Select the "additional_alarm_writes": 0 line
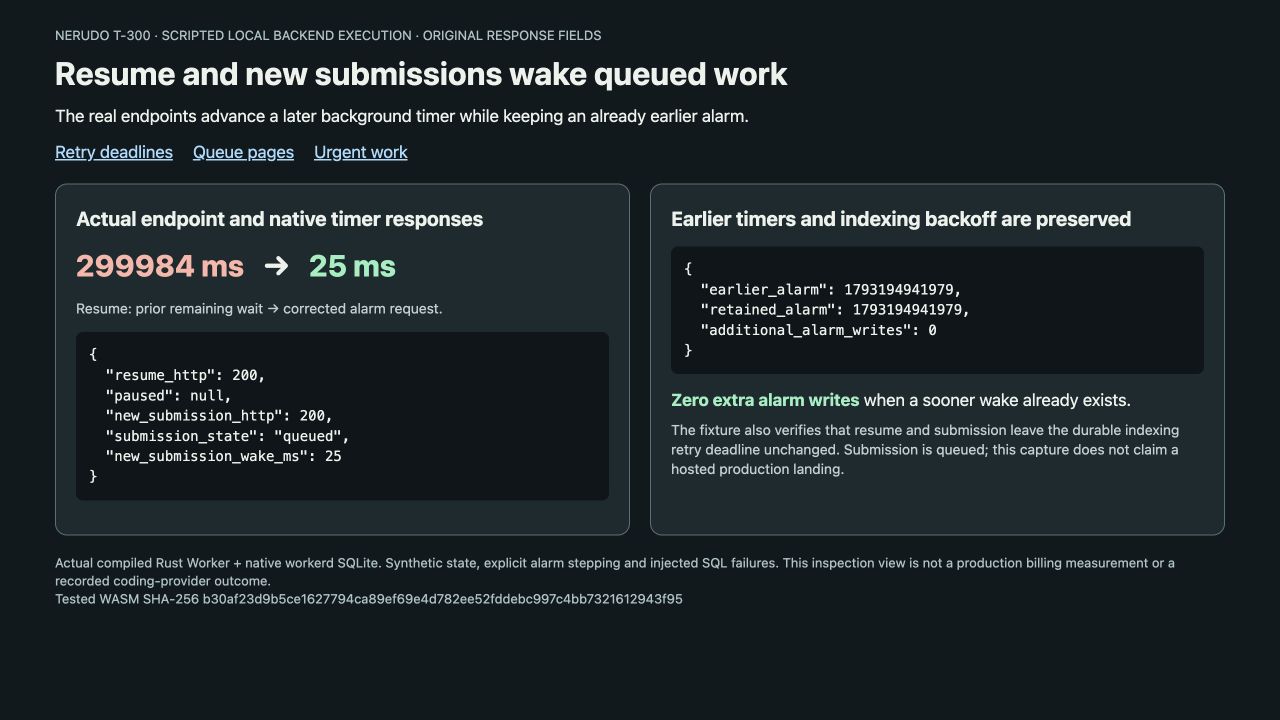Image resolution: width=1280 pixels, height=720 pixels. click(818, 330)
